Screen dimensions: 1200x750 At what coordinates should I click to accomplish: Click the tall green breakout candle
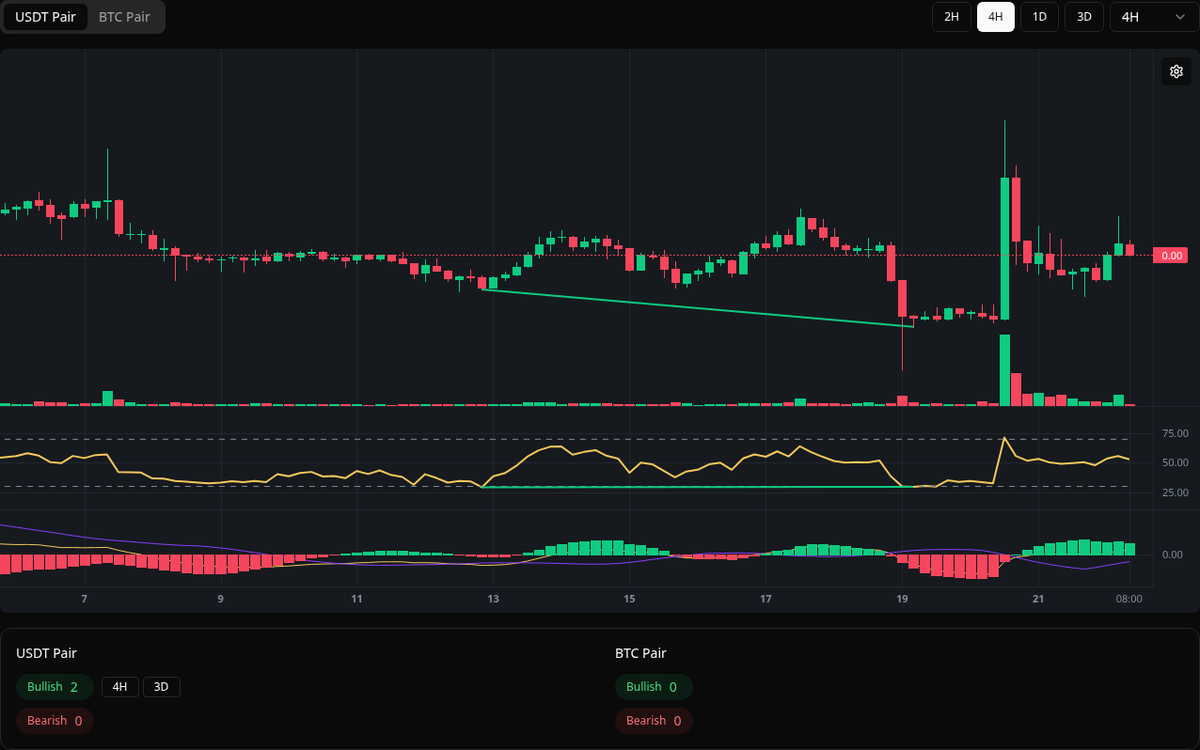click(x=1004, y=250)
